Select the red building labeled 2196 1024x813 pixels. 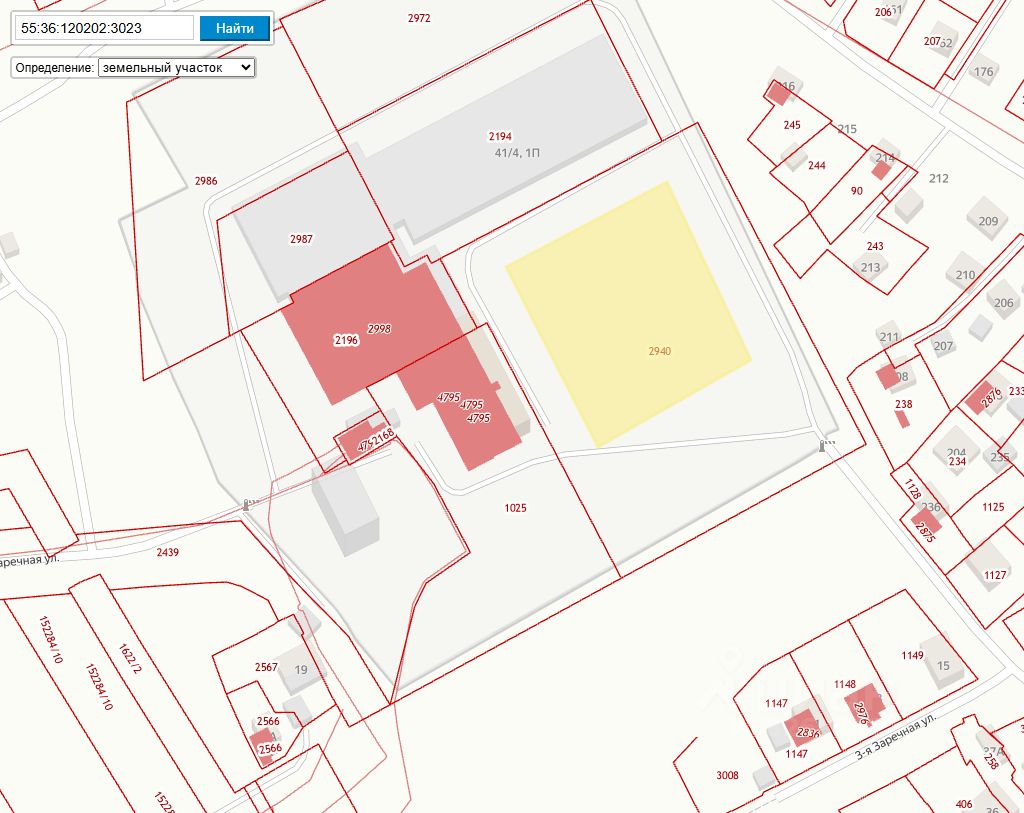(345, 341)
